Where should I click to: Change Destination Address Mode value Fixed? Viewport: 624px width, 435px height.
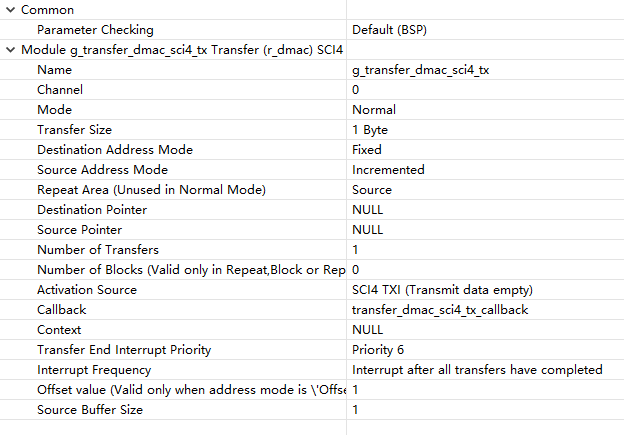click(x=485, y=150)
